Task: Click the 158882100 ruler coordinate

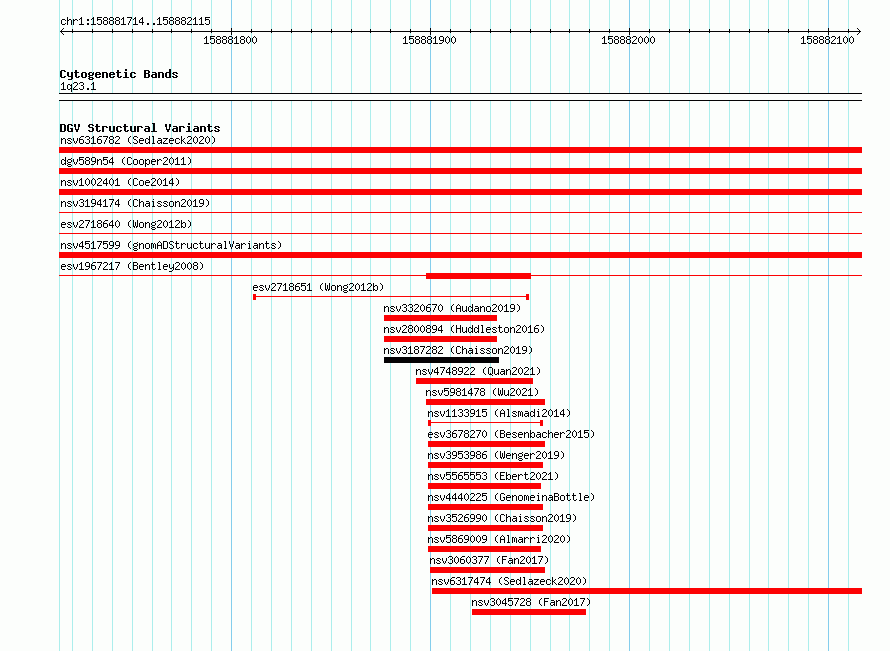Action: 827,40
